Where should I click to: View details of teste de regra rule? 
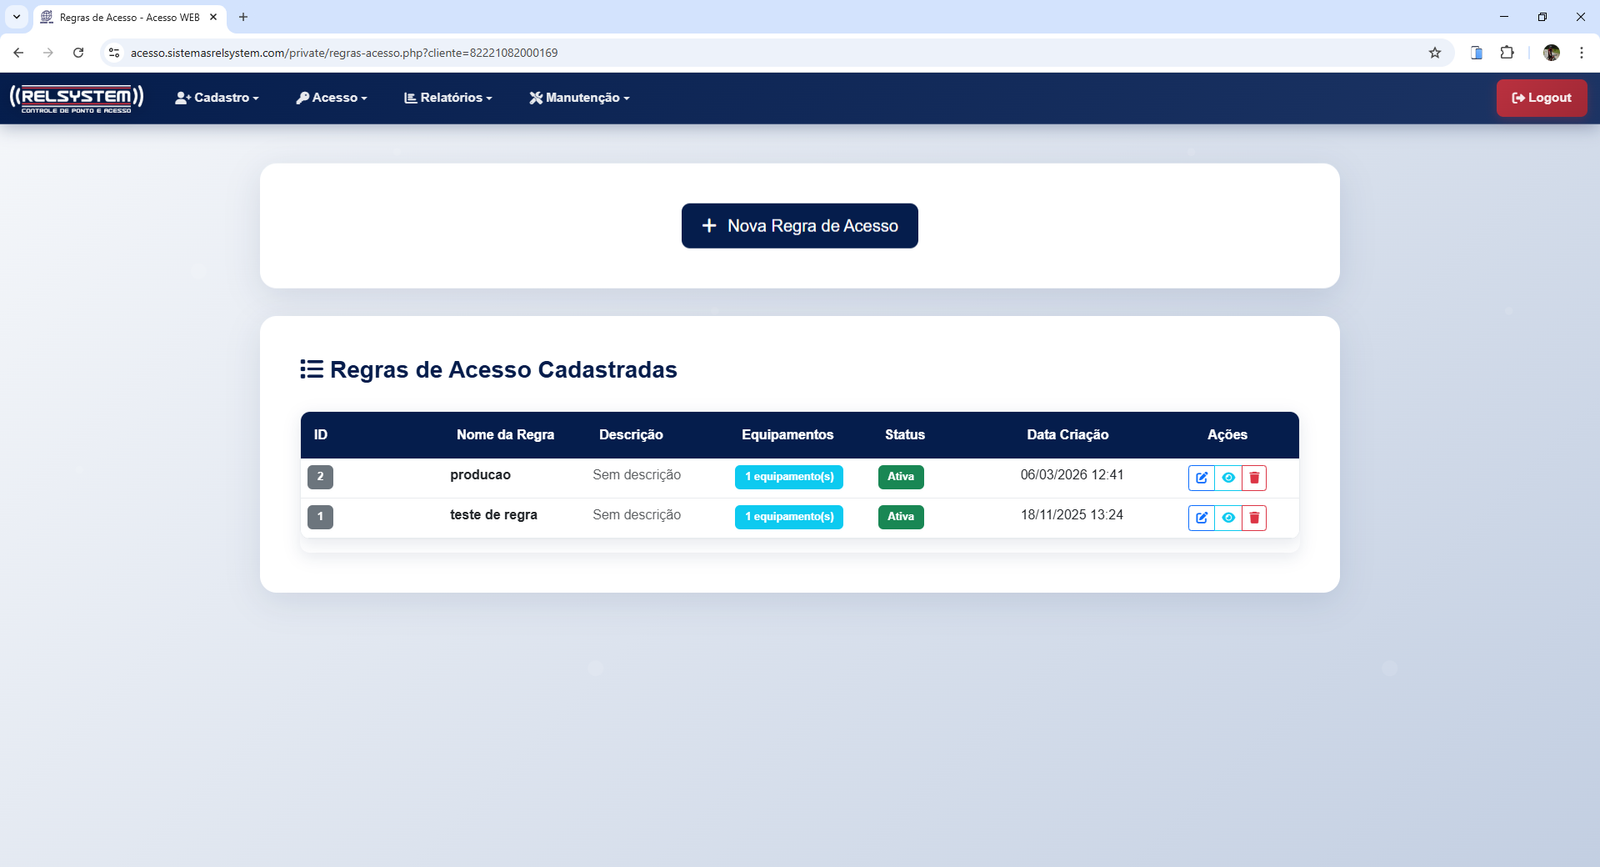click(x=1228, y=518)
